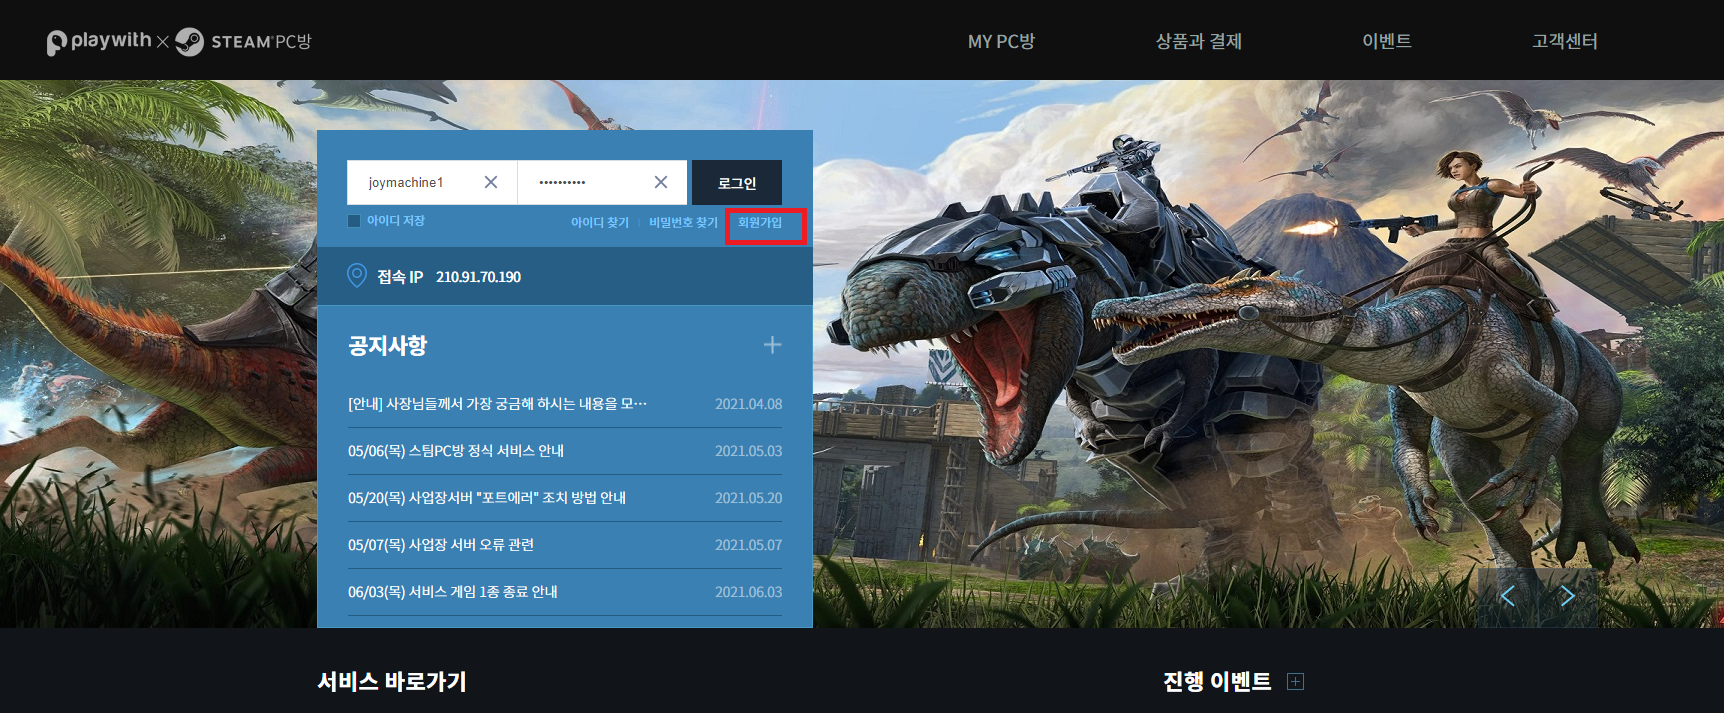The width and height of the screenshot is (1724, 713).
Task: Click the notice date 2021.05.03
Action: coord(749,451)
